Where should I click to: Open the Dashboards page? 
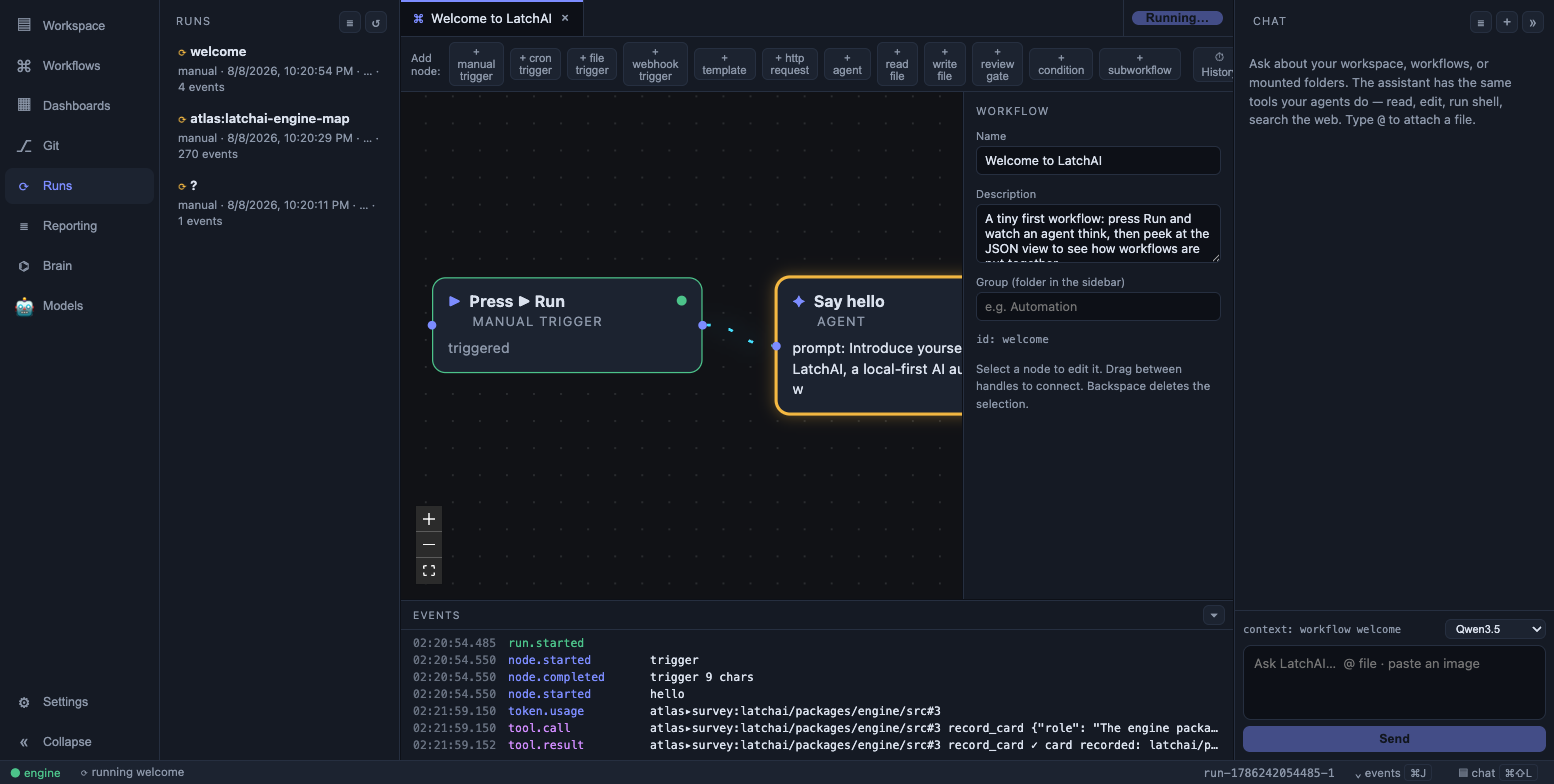78,106
